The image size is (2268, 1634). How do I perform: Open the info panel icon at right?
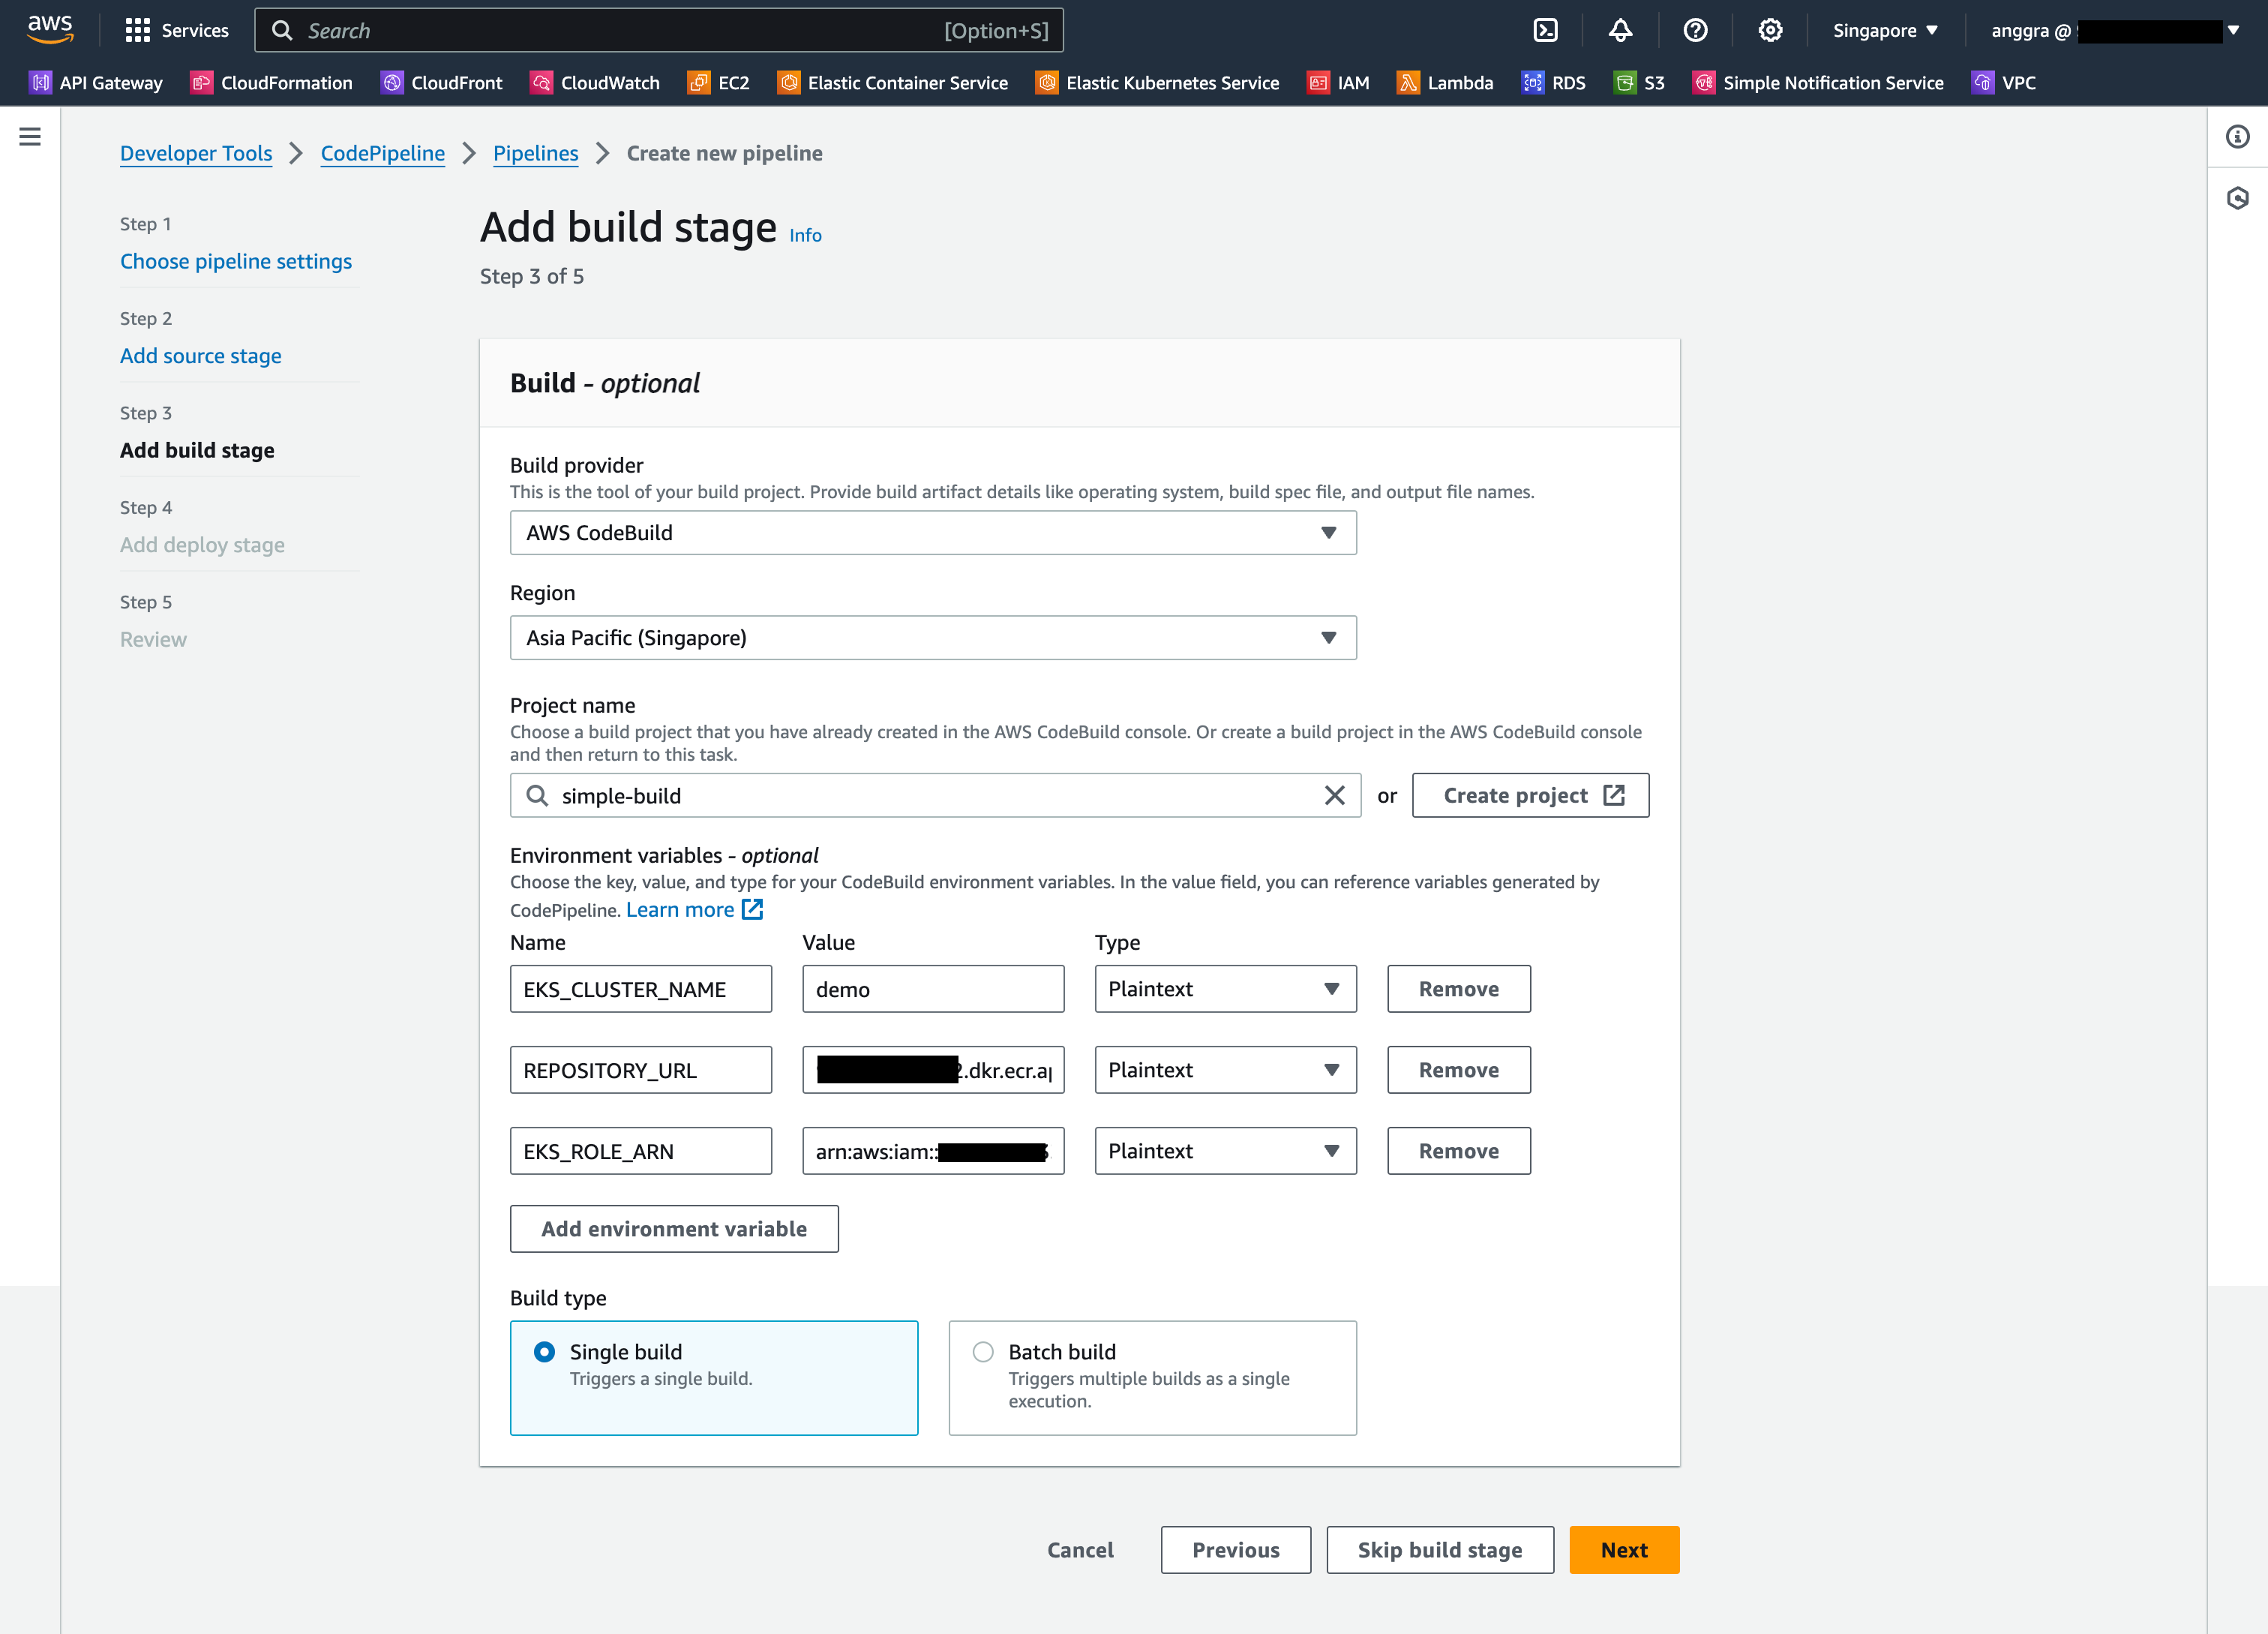(2237, 136)
